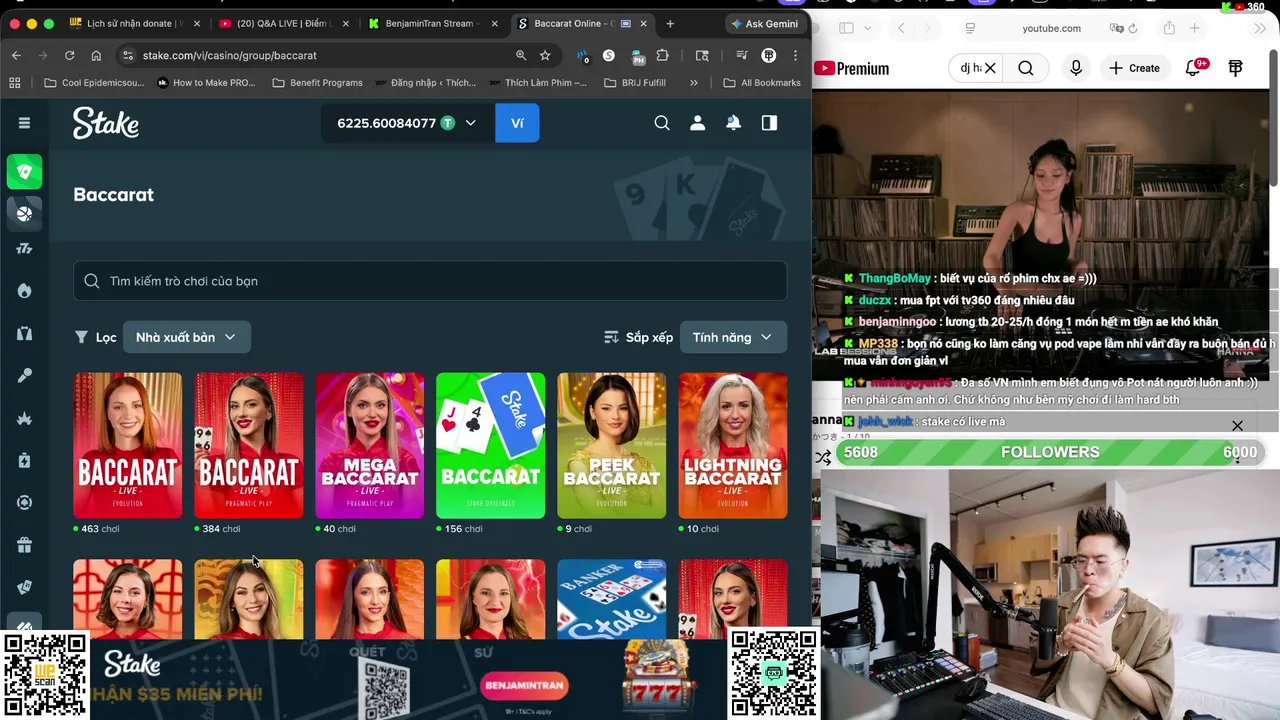
Task: Switch to BenjaminTran Stream tab
Action: click(x=431, y=23)
